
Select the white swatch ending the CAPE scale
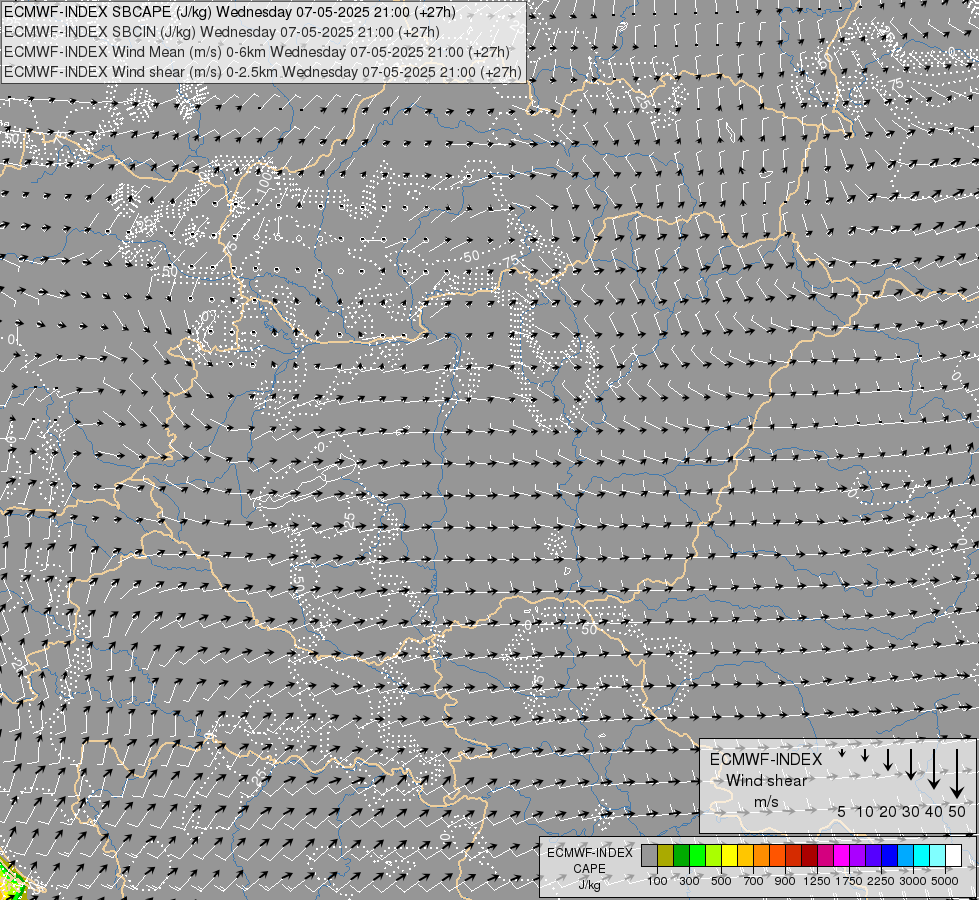pyautogui.click(x=953, y=856)
